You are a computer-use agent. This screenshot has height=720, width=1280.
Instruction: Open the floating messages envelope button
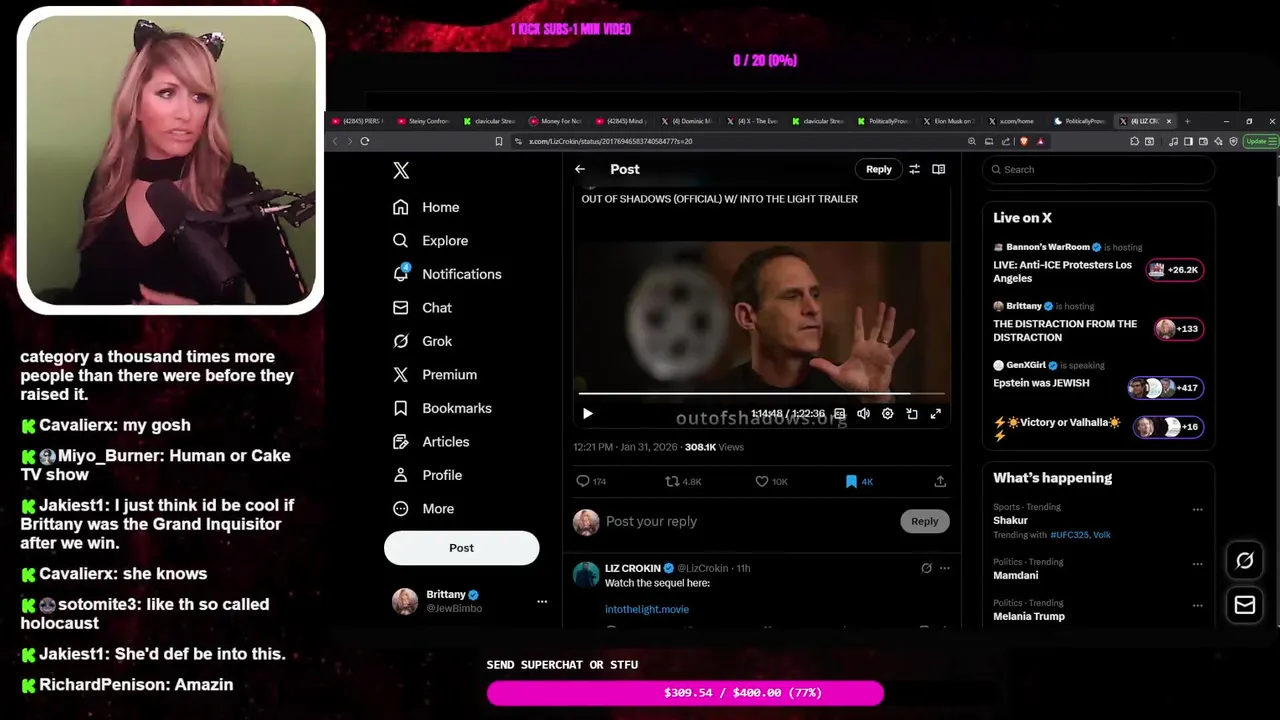[x=1245, y=605]
